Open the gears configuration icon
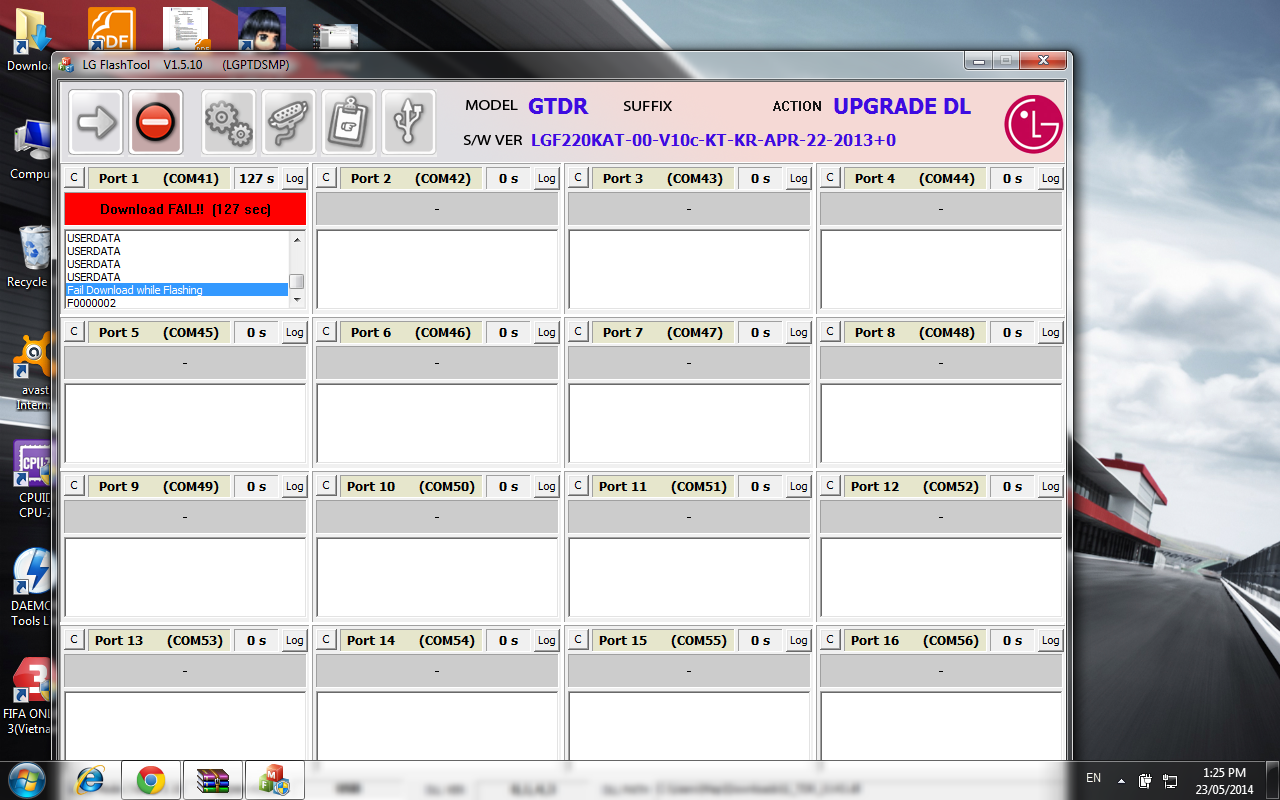 tap(228, 122)
